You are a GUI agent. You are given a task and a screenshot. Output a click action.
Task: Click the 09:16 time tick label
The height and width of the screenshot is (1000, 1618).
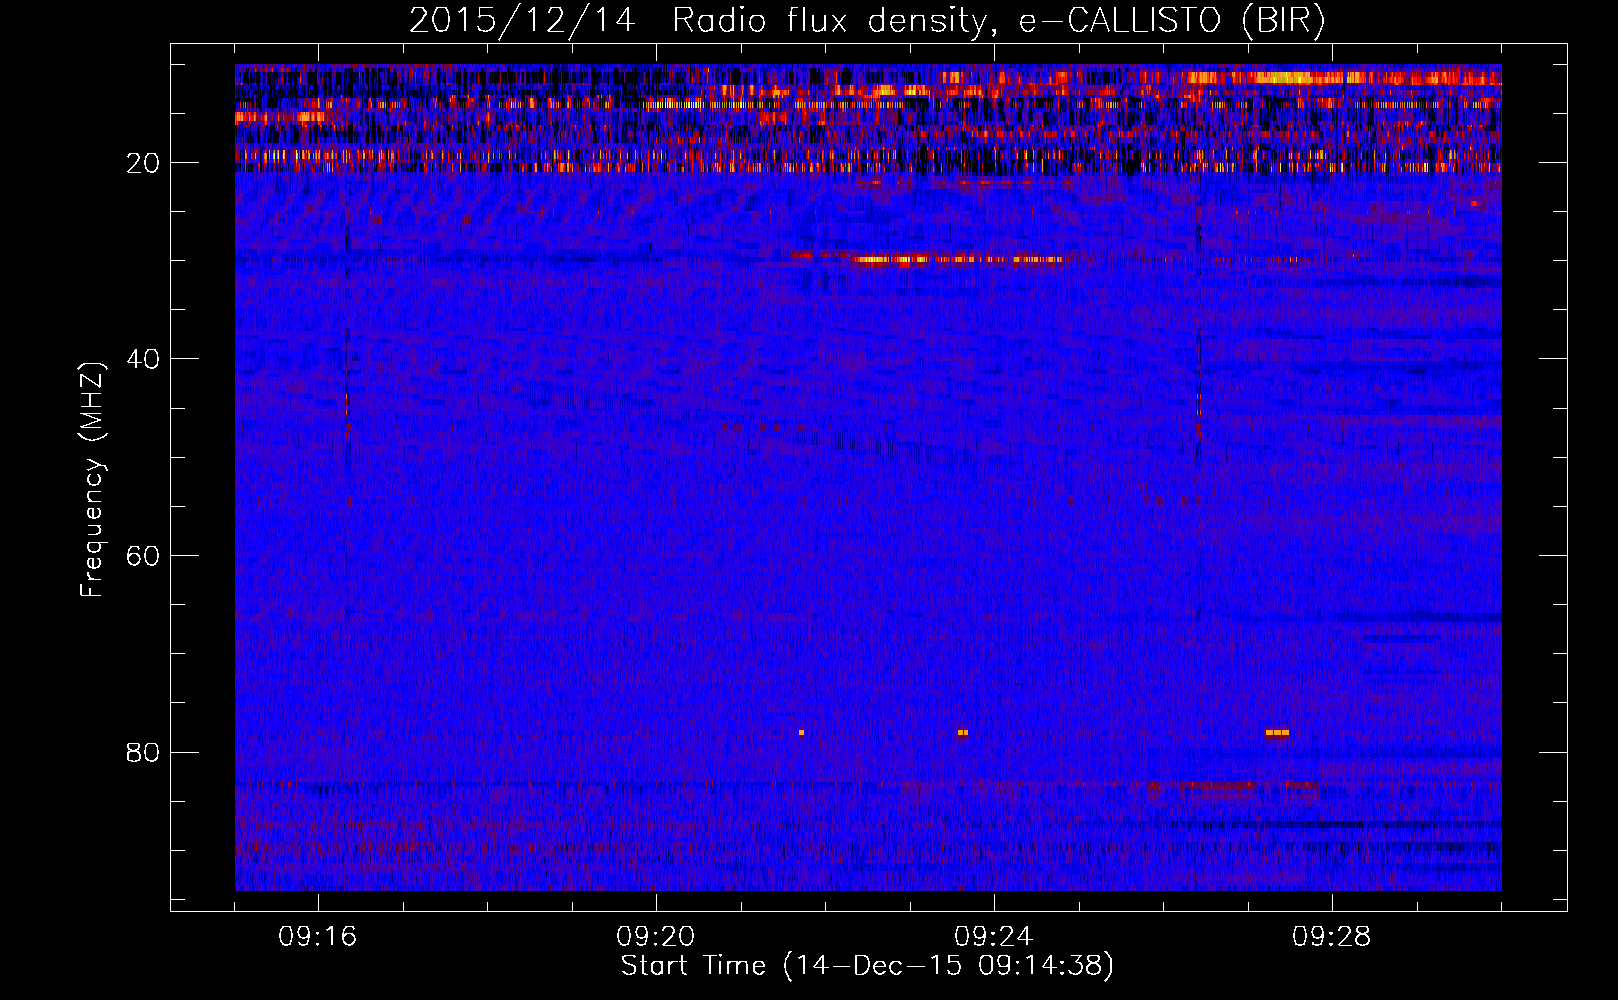318,937
